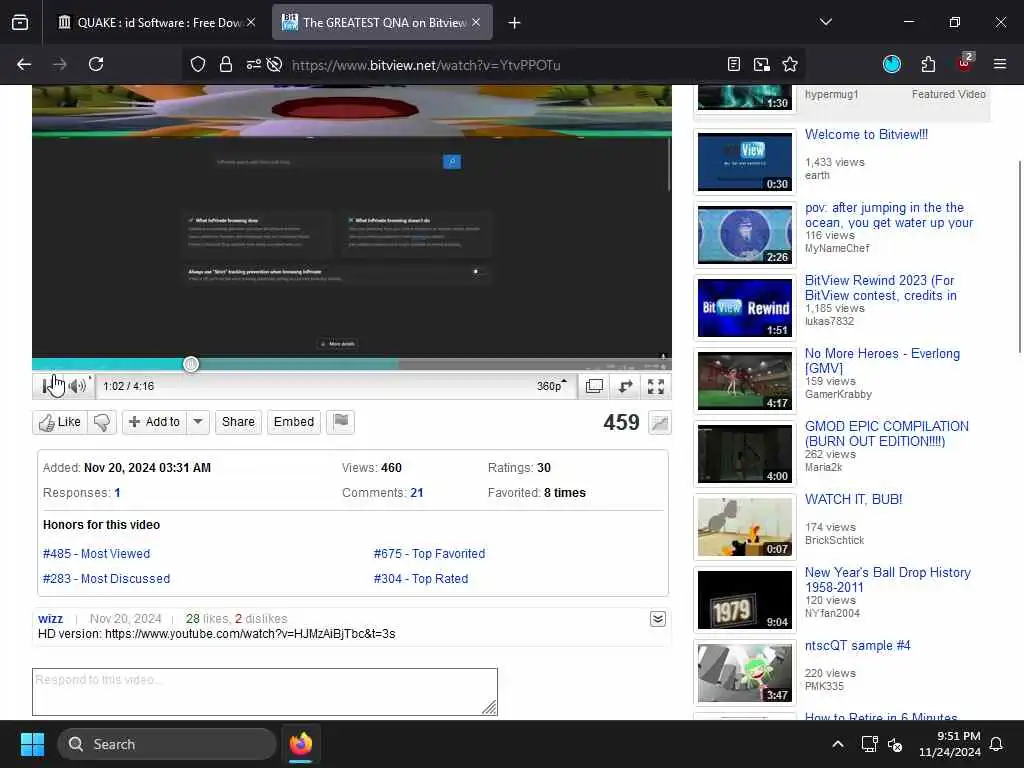Image resolution: width=1024 pixels, height=768 pixels.
Task: Open New Year's Ball Drop History thumbnail
Action: pyautogui.click(x=744, y=600)
